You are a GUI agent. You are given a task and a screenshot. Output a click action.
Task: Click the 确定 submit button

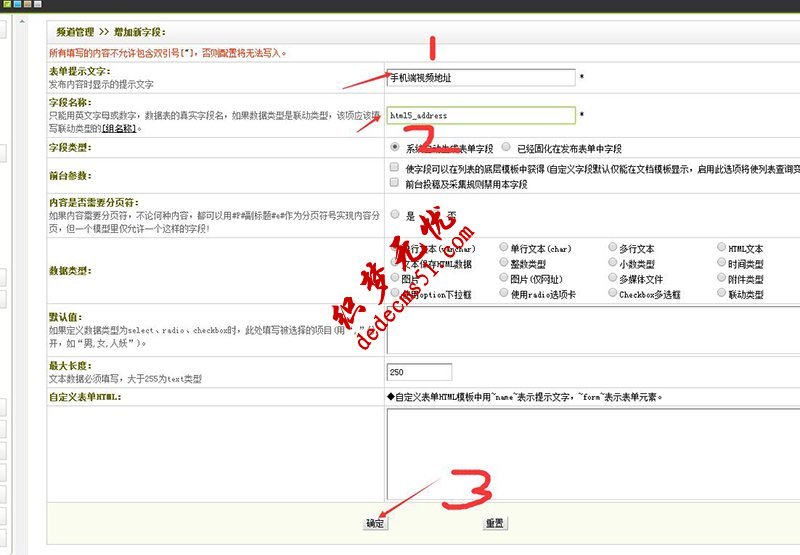pos(375,523)
